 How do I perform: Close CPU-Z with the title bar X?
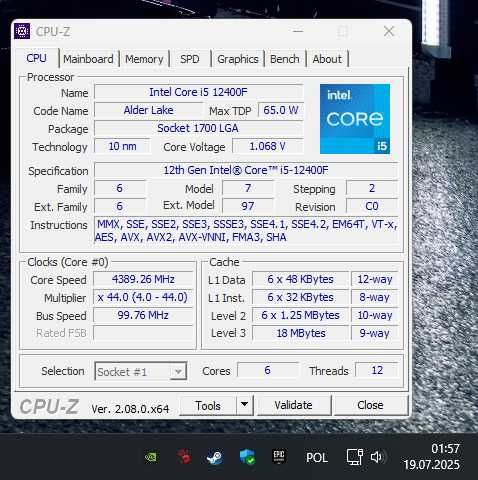click(x=389, y=31)
